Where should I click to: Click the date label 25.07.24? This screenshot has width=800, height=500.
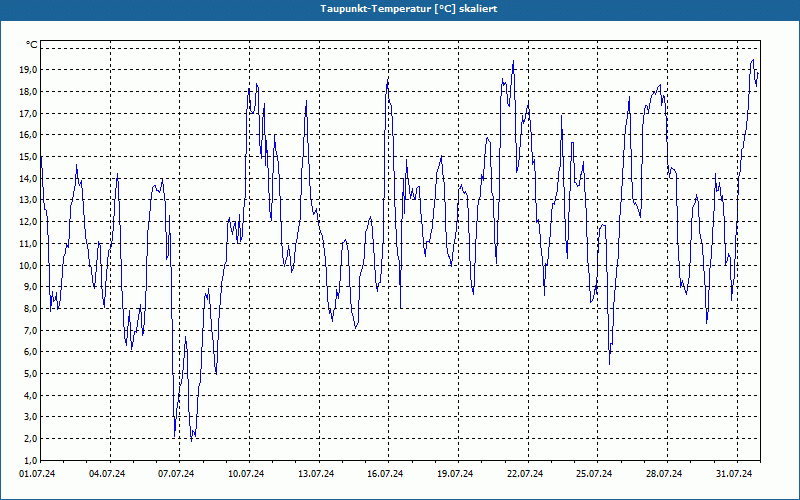[x=594, y=474]
